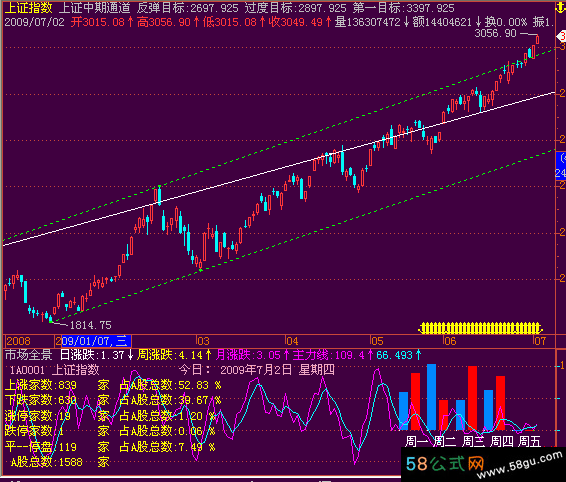Click the 平--停盘:119 statistic
The height and width of the screenshot is (482, 566).
coord(40,447)
